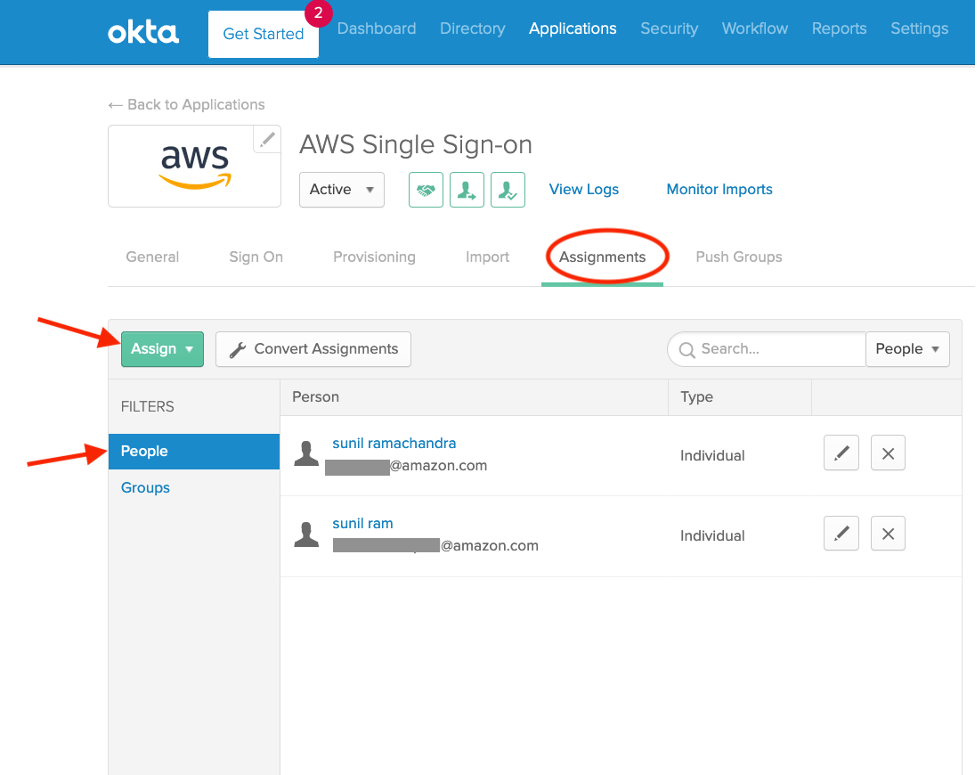The width and height of the screenshot is (977, 775).
Task: Open the edit pencil for sunil ramachandra
Action: (x=840, y=453)
